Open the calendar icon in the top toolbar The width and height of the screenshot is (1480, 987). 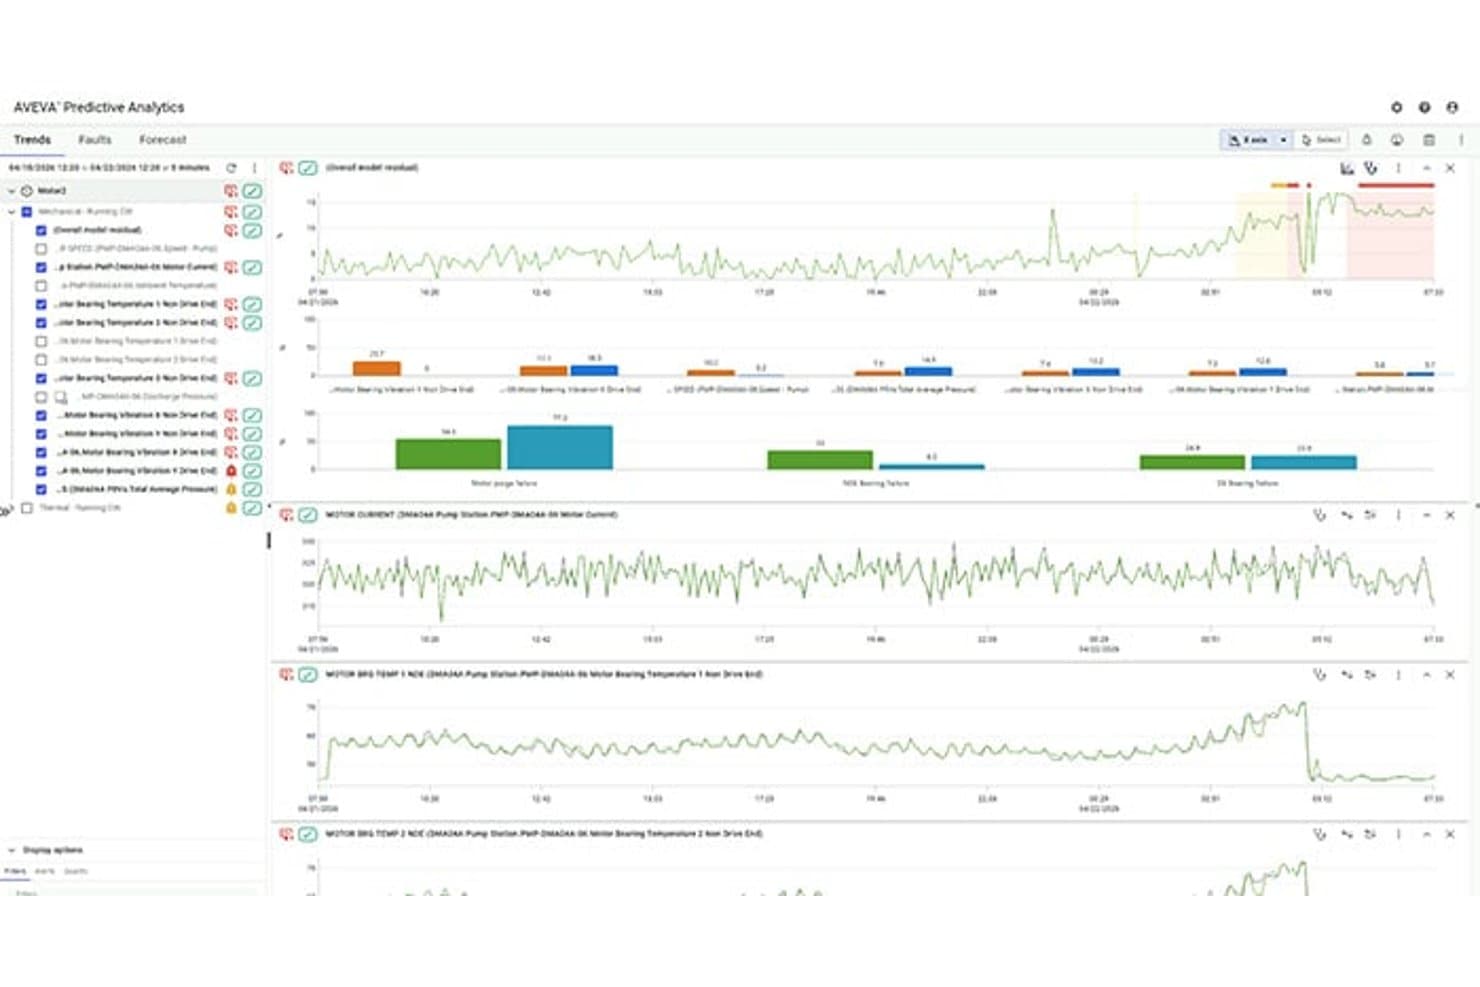click(1428, 140)
